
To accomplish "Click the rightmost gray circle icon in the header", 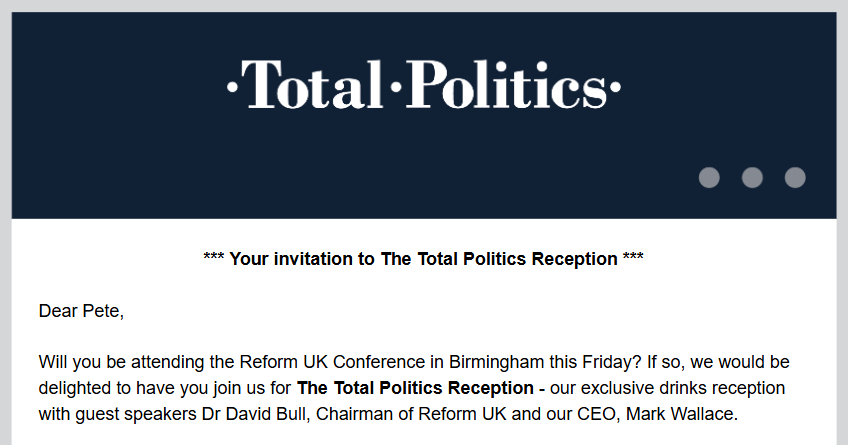I will tap(795, 178).
